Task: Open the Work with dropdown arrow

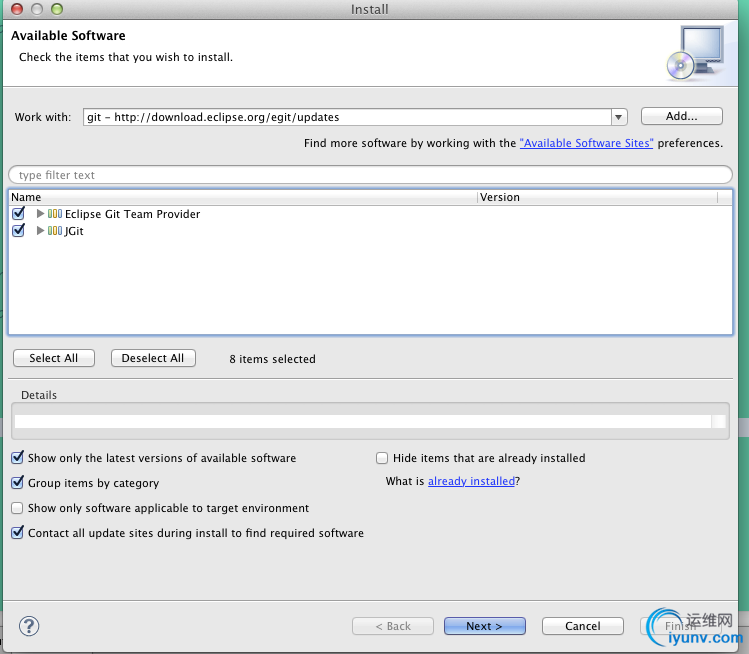Action: point(619,117)
